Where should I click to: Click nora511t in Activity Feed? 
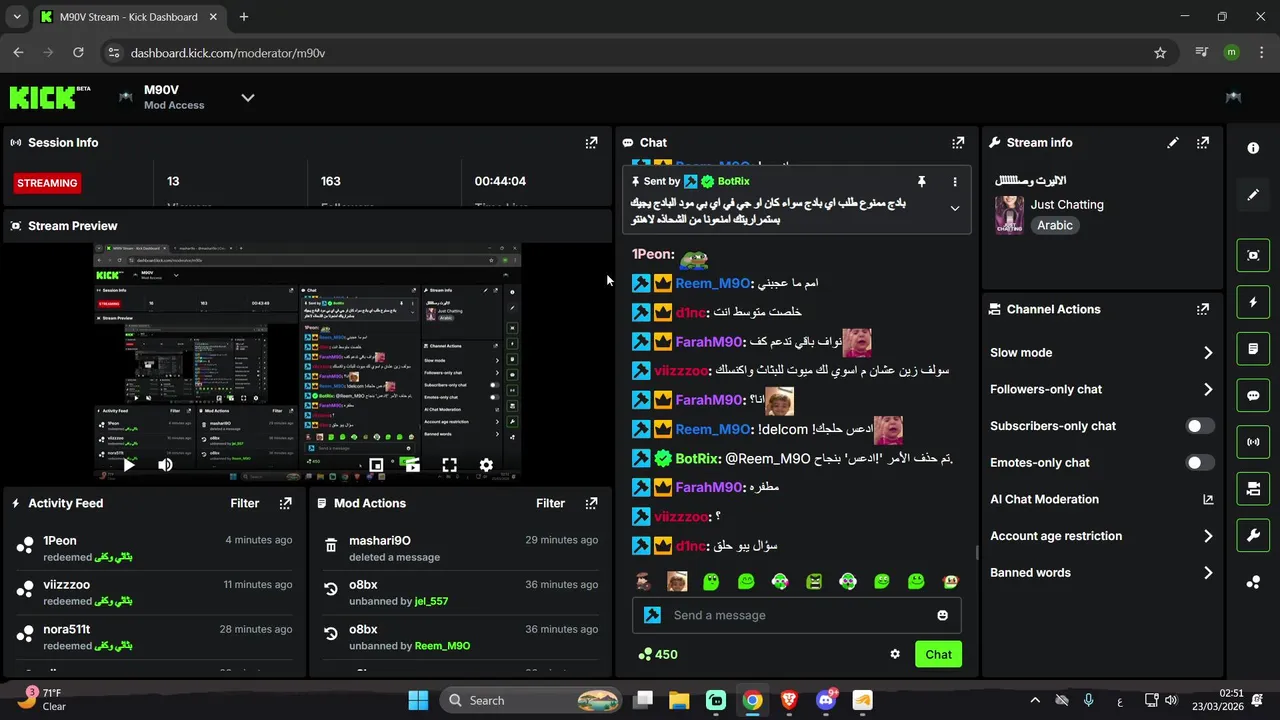[x=67, y=629]
